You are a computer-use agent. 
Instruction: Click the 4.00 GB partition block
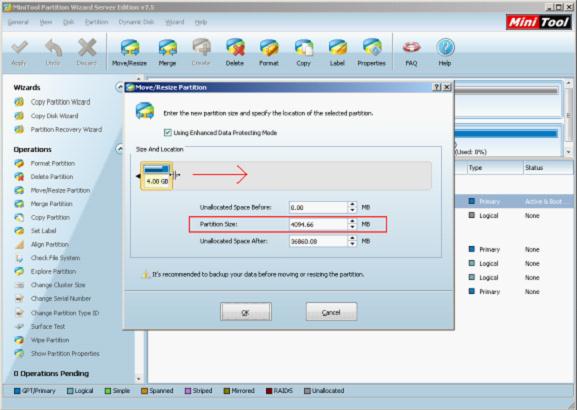156,176
